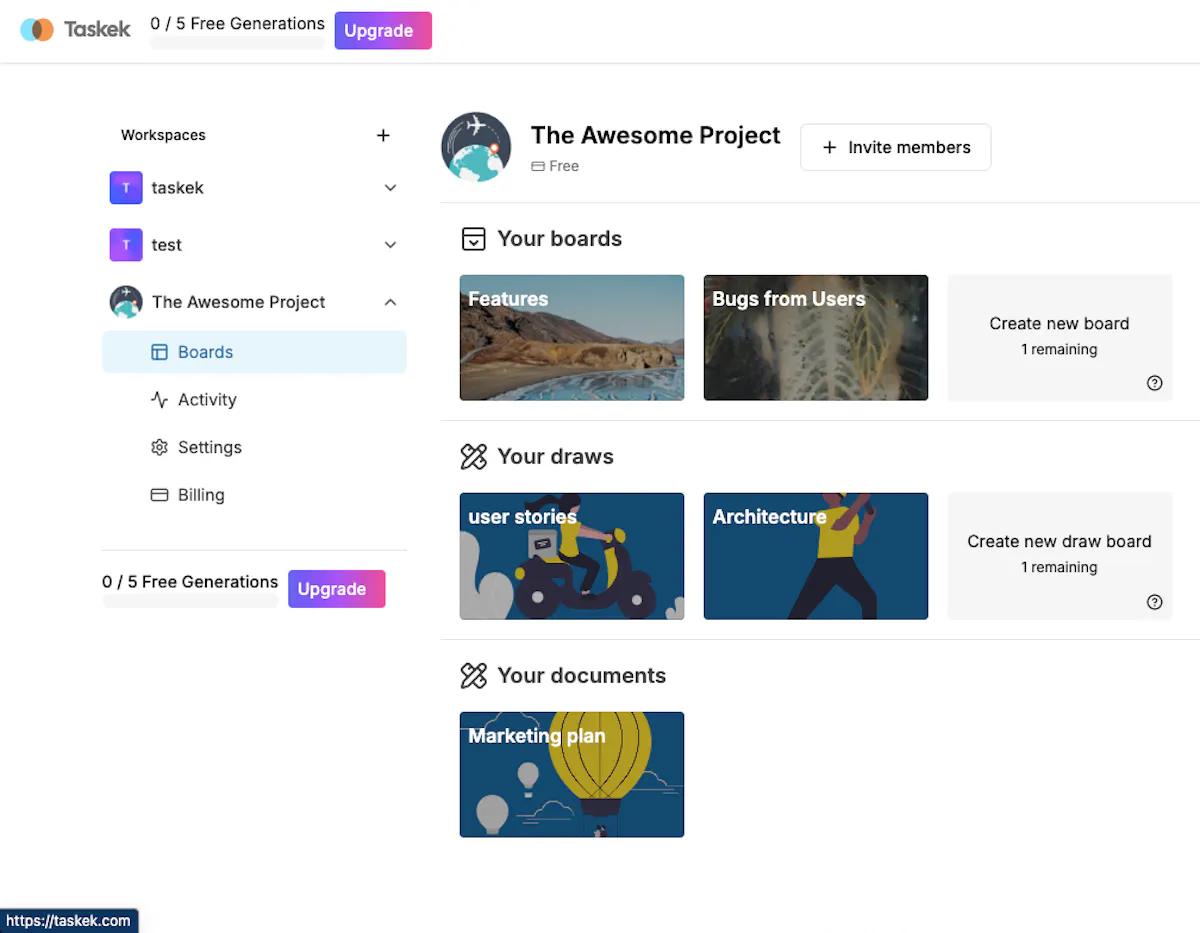This screenshot has height=933, width=1200.
Task: Click the Invite members button
Action: tap(896, 147)
